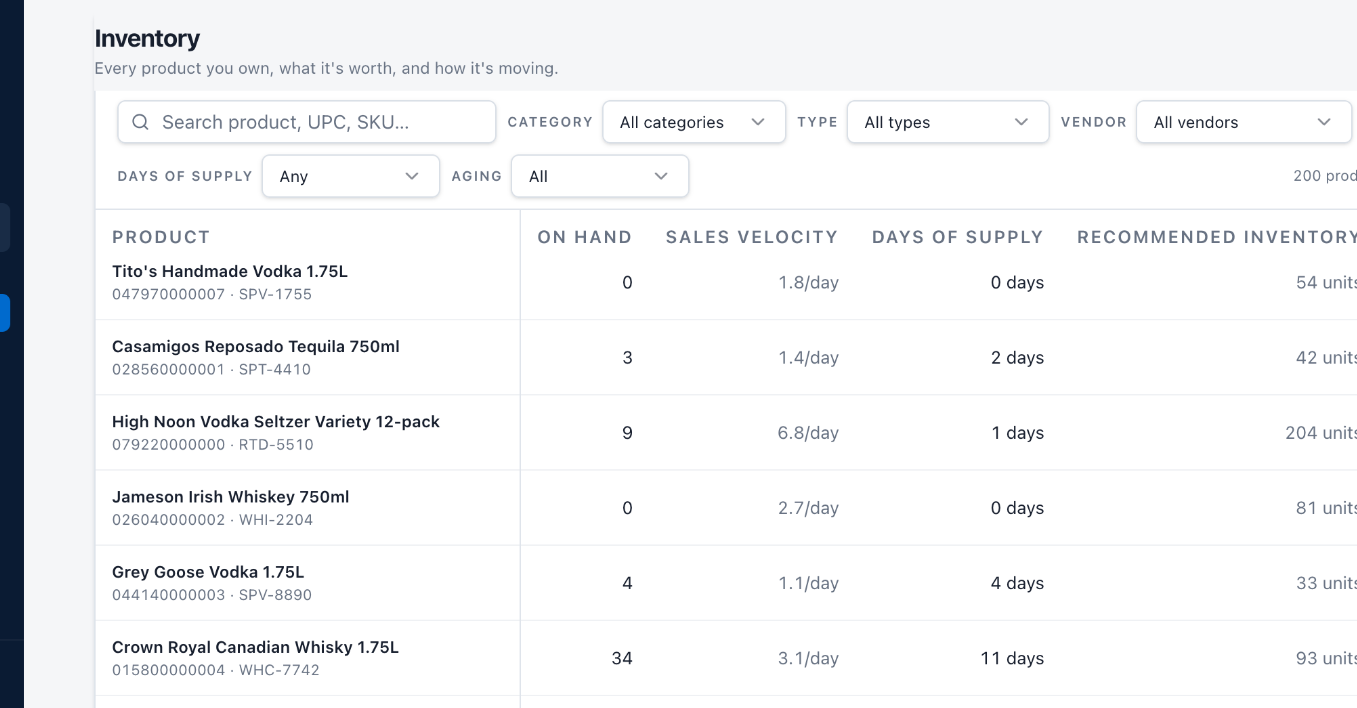Viewport: 1357px width, 708px height.
Task: Click SKU line 028560000001 · SPT-4410
Action: click(211, 369)
